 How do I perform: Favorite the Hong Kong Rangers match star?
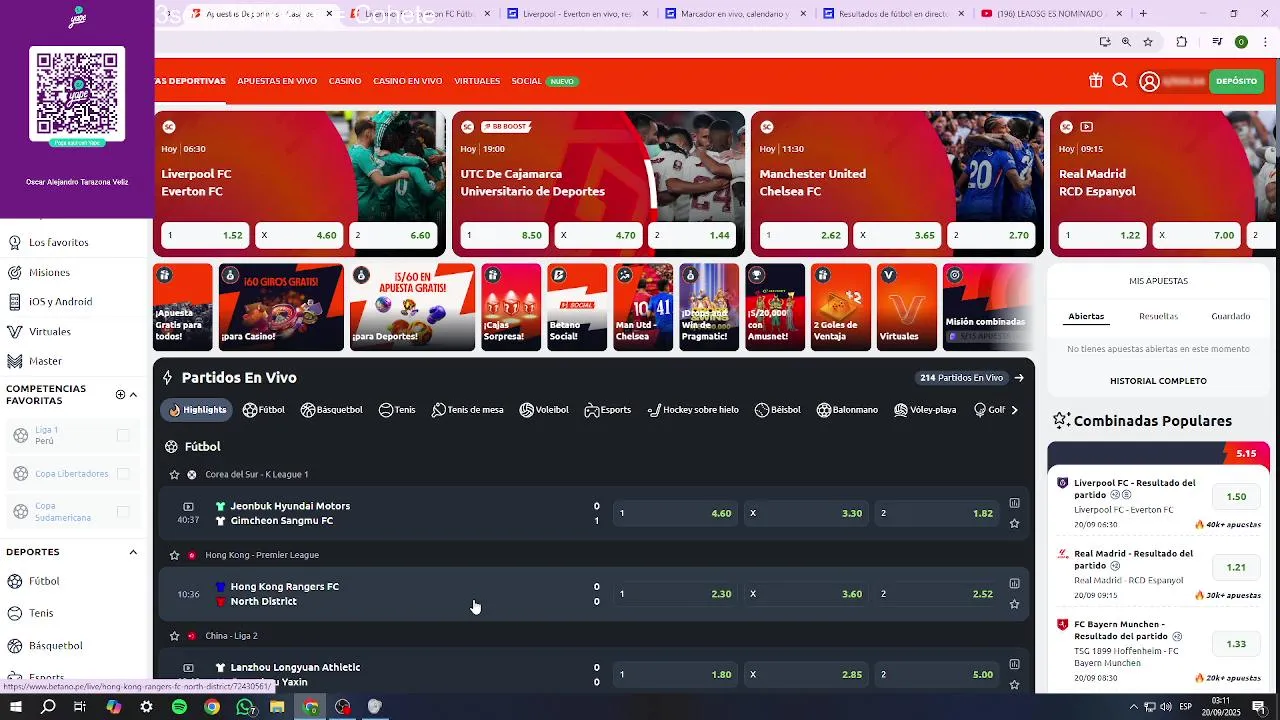[1014, 604]
